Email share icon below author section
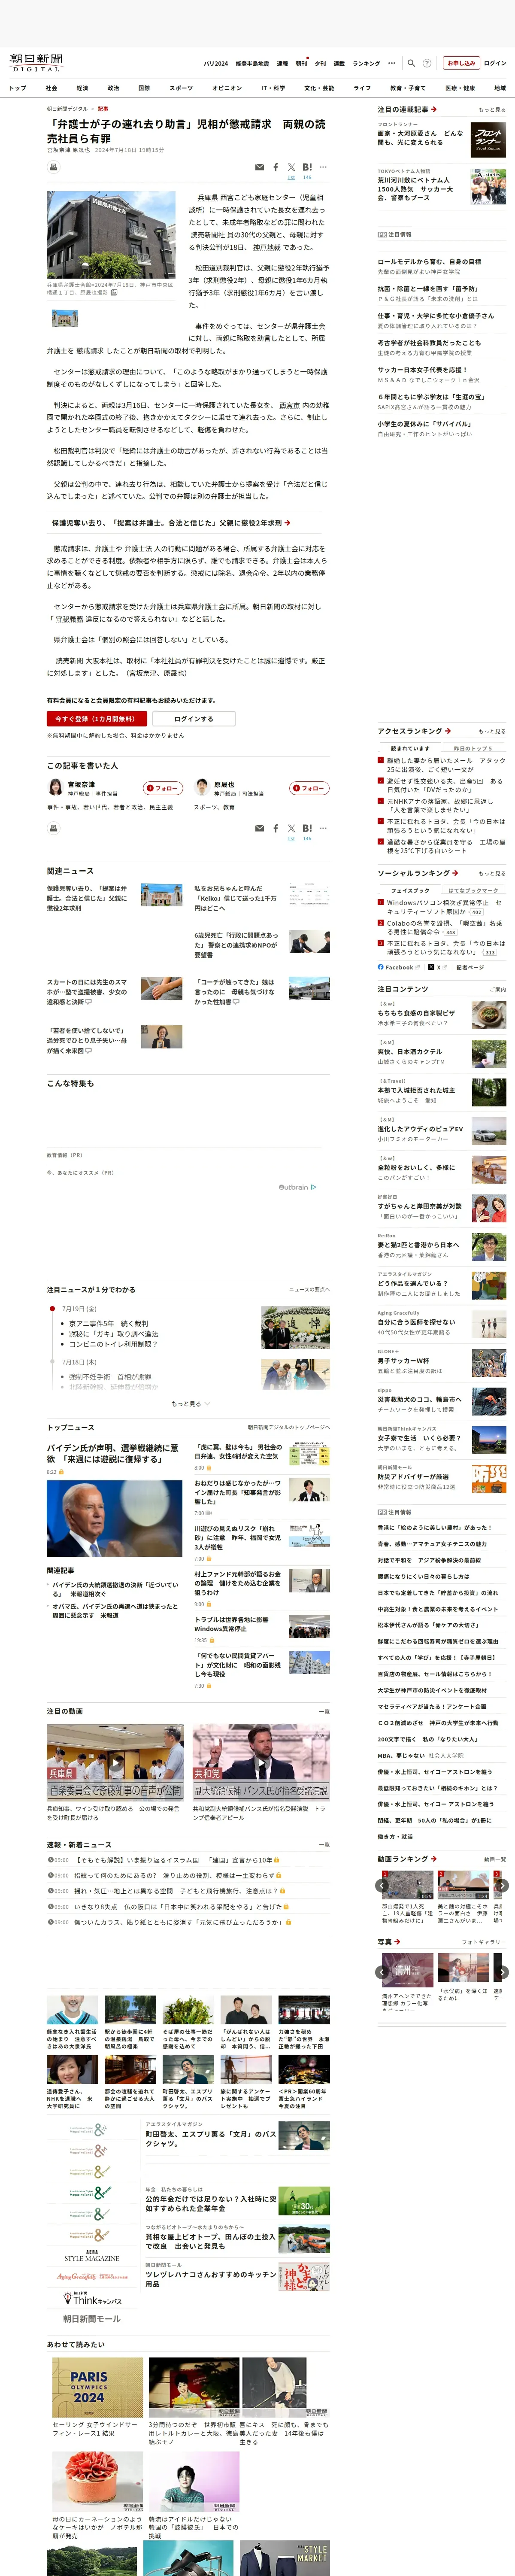Screen dimensions: 515x2576 click(x=260, y=828)
